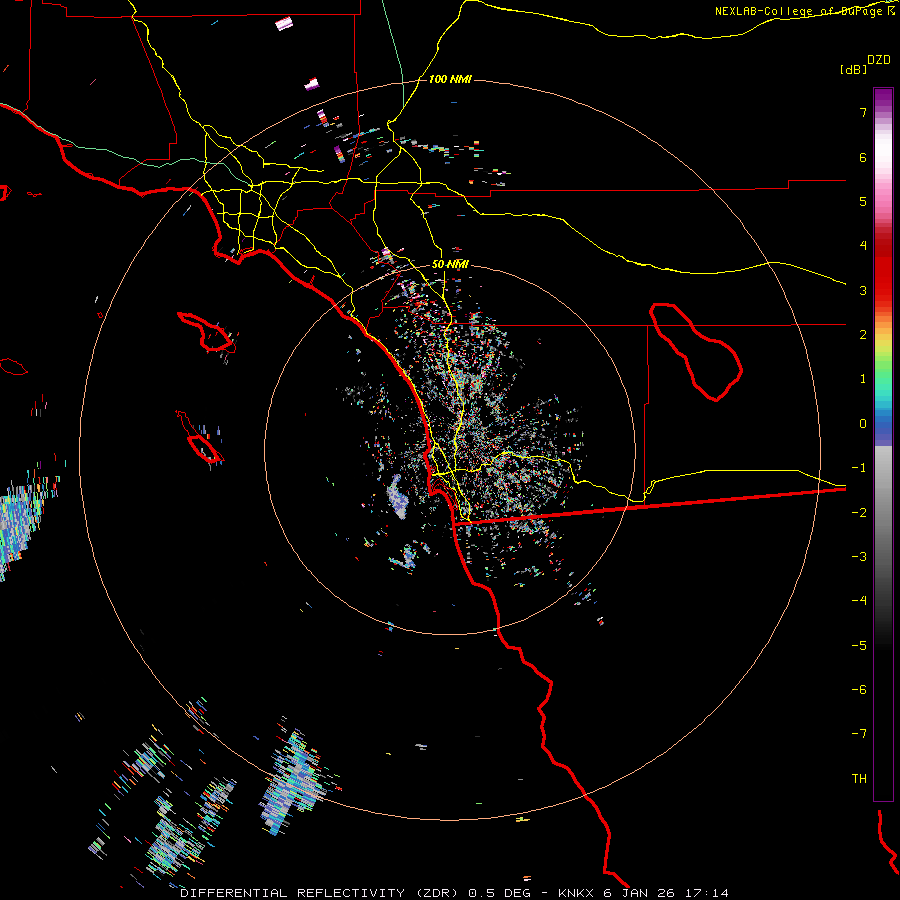This screenshot has height=900, width=900.
Task: Click the "5" tick on the color scale
Action: click(863, 201)
